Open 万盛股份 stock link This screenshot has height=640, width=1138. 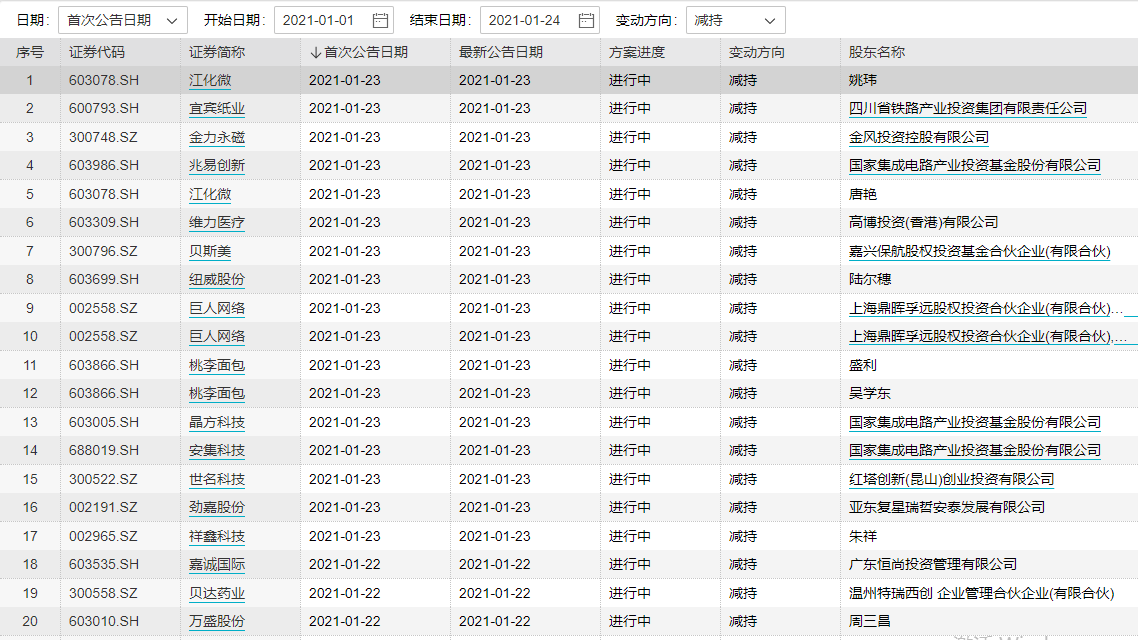click(x=217, y=621)
